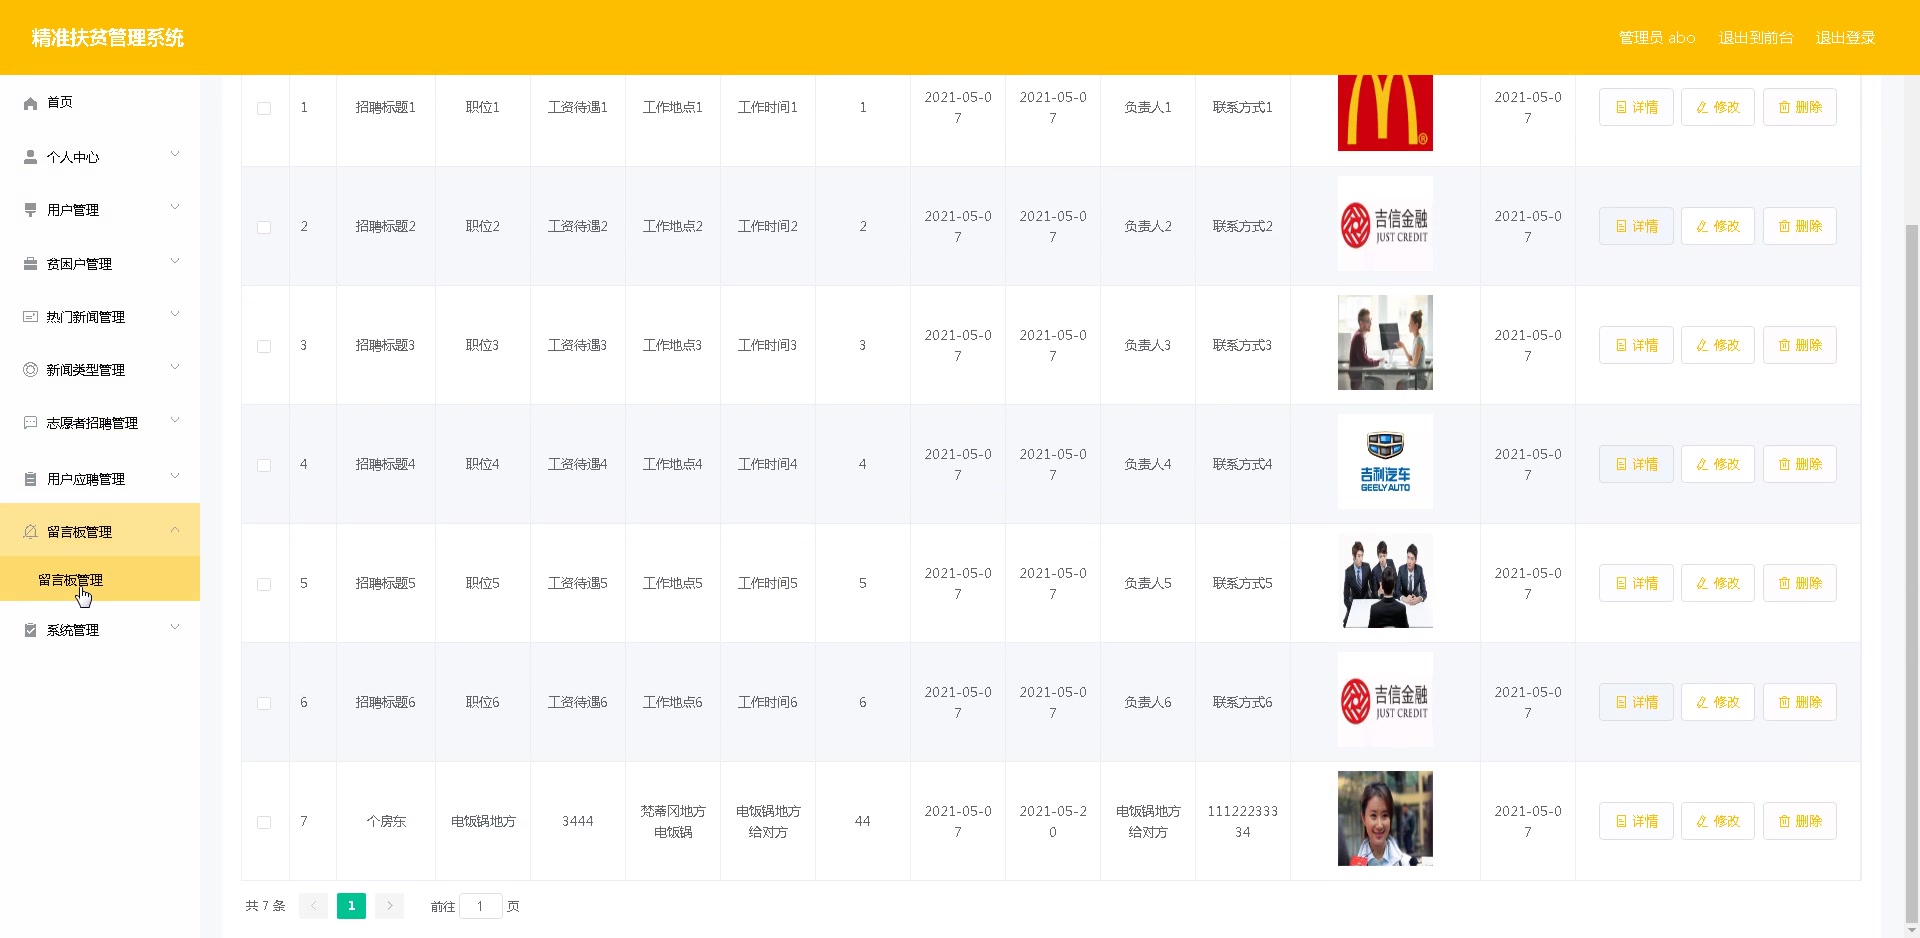Click the bell icon for 留言板管理
1920x938 pixels.
coord(30,532)
